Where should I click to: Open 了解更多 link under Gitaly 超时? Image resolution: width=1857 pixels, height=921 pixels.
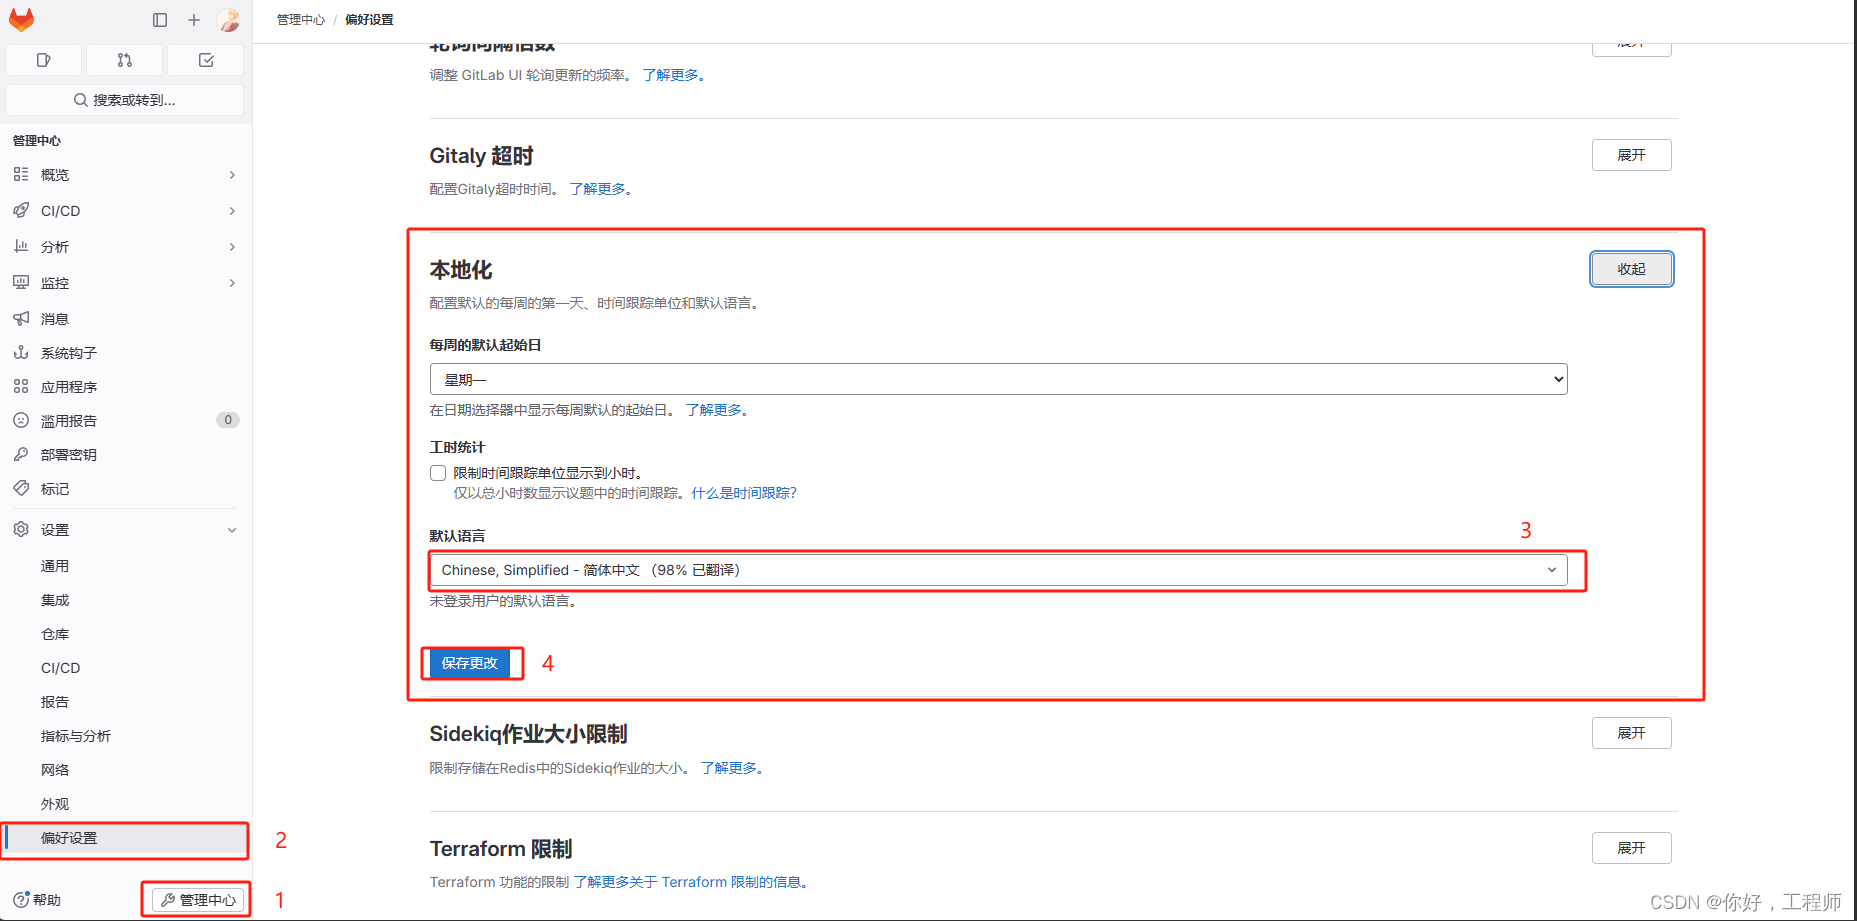(601, 189)
